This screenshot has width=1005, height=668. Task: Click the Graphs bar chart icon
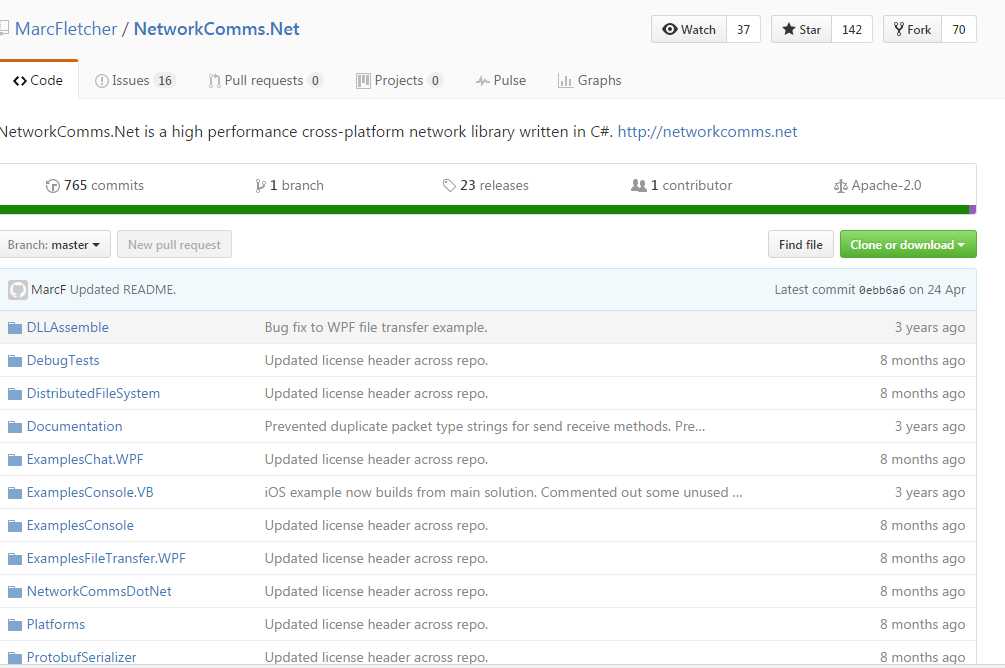coord(565,81)
